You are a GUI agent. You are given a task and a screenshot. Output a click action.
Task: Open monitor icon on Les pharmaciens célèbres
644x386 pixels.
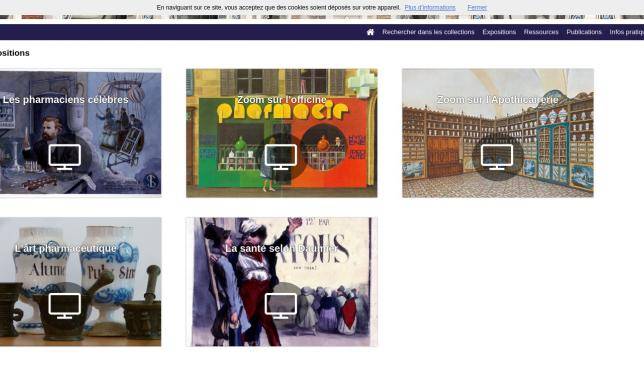(64, 157)
